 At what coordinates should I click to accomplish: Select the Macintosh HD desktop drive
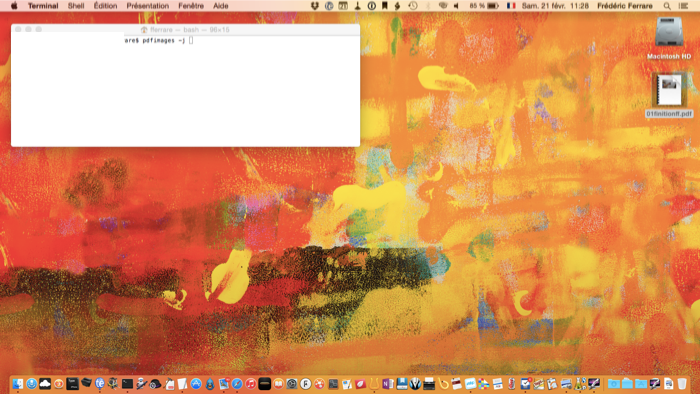tap(669, 38)
